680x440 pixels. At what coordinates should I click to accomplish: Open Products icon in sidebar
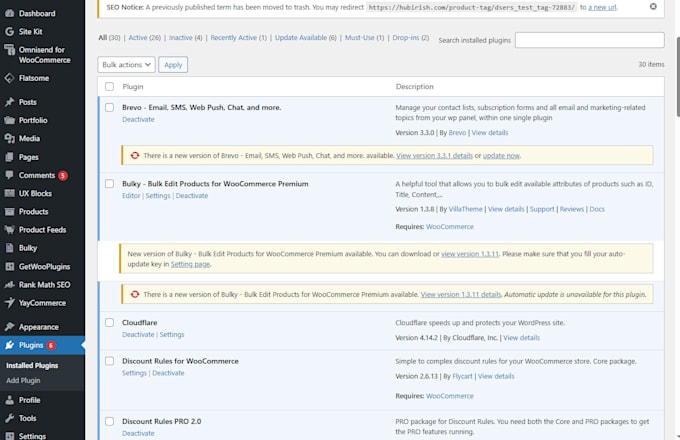click(9, 212)
